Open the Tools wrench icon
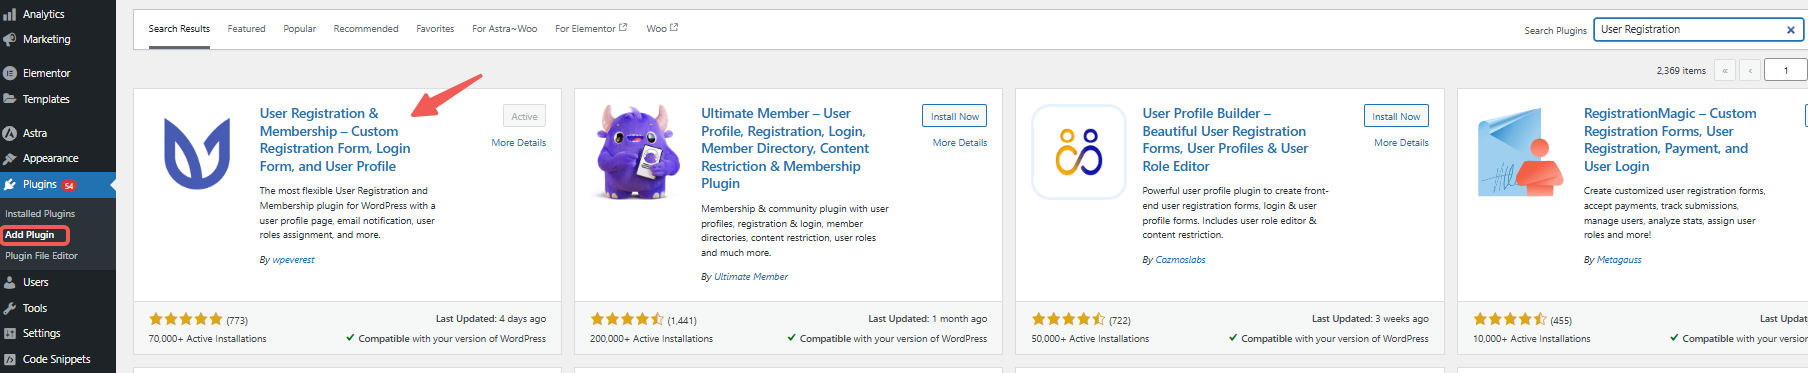The width and height of the screenshot is (1808, 373). [x=10, y=308]
